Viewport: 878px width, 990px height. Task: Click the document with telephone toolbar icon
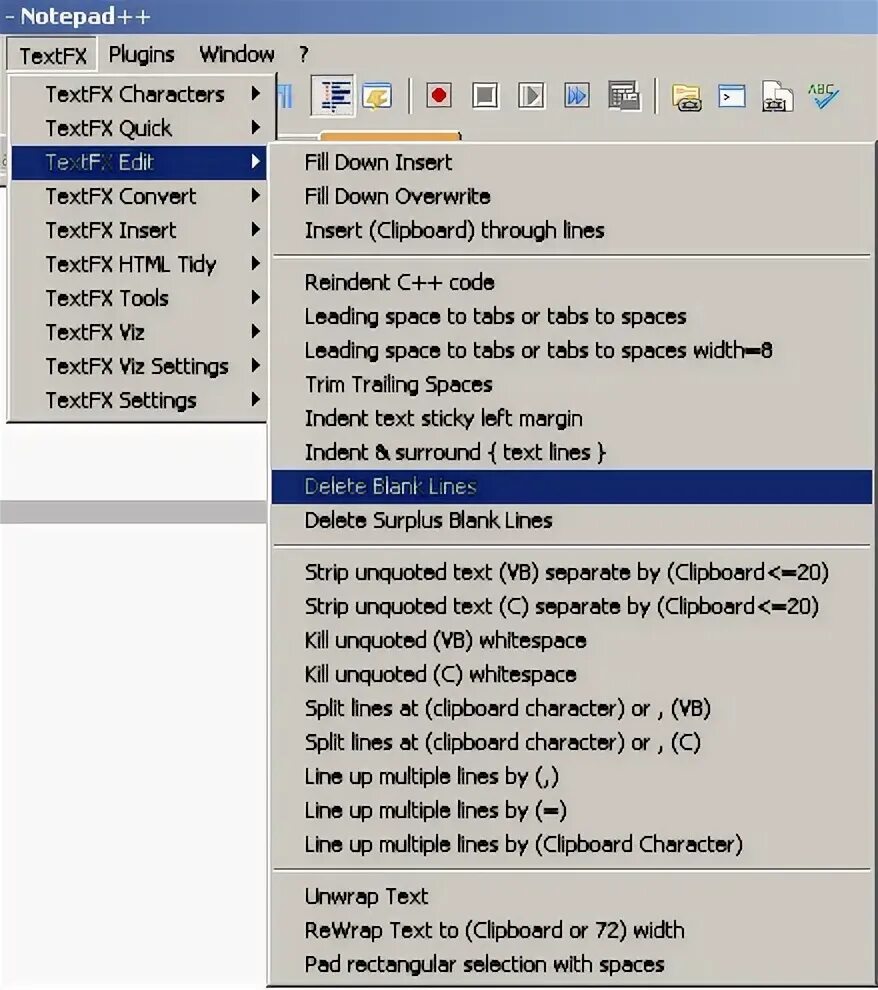click(778, 96)
